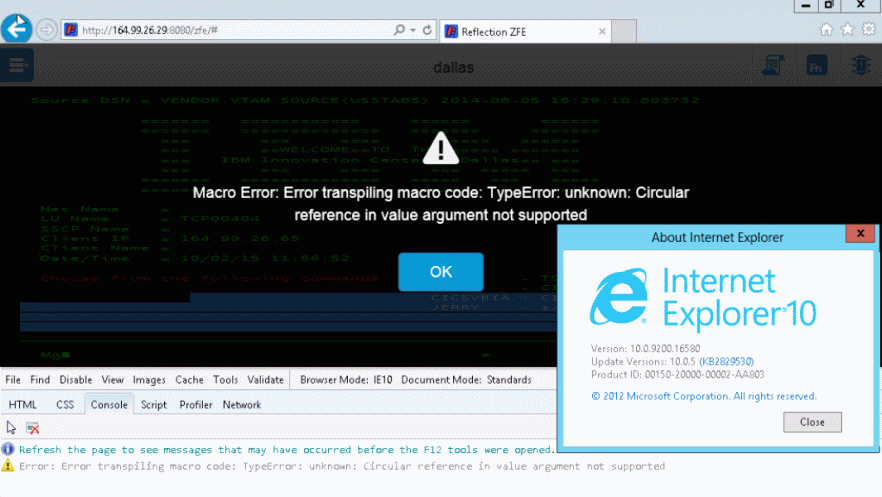
Task: Click the warning triangle in Macro Error dialog
Action: pyautogui.click(x=441, y=148)
